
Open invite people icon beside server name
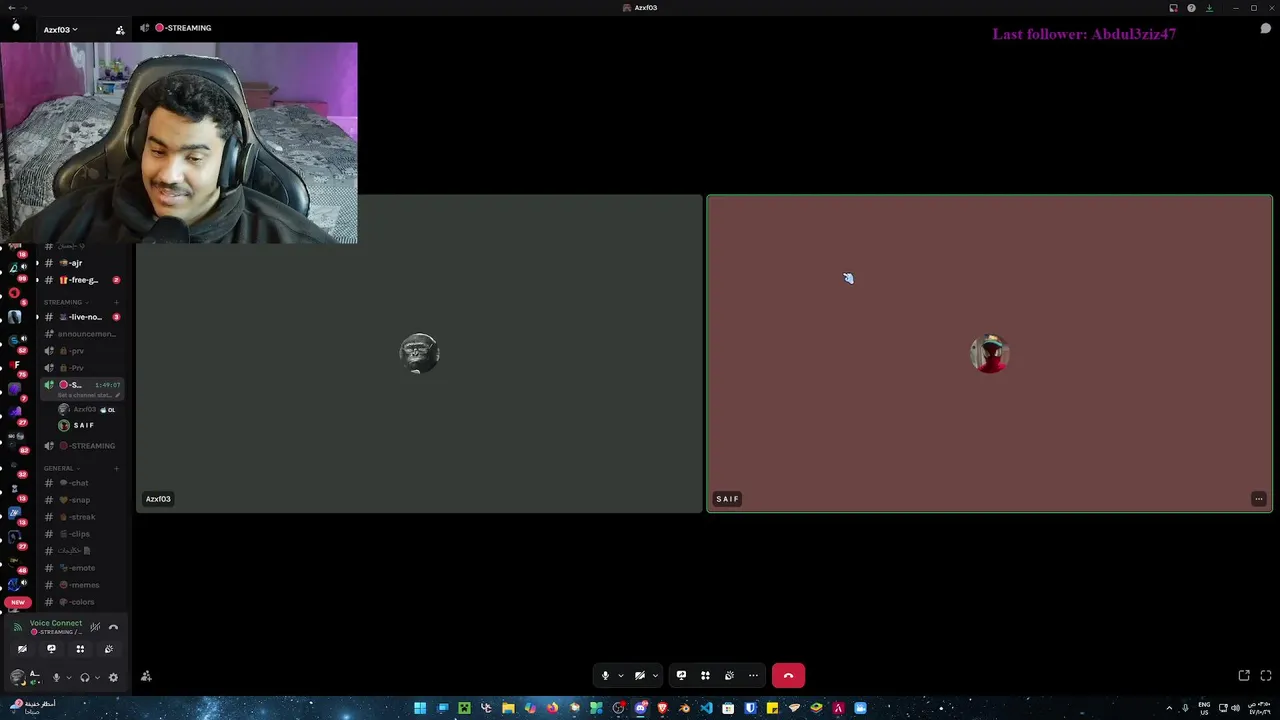120,30
